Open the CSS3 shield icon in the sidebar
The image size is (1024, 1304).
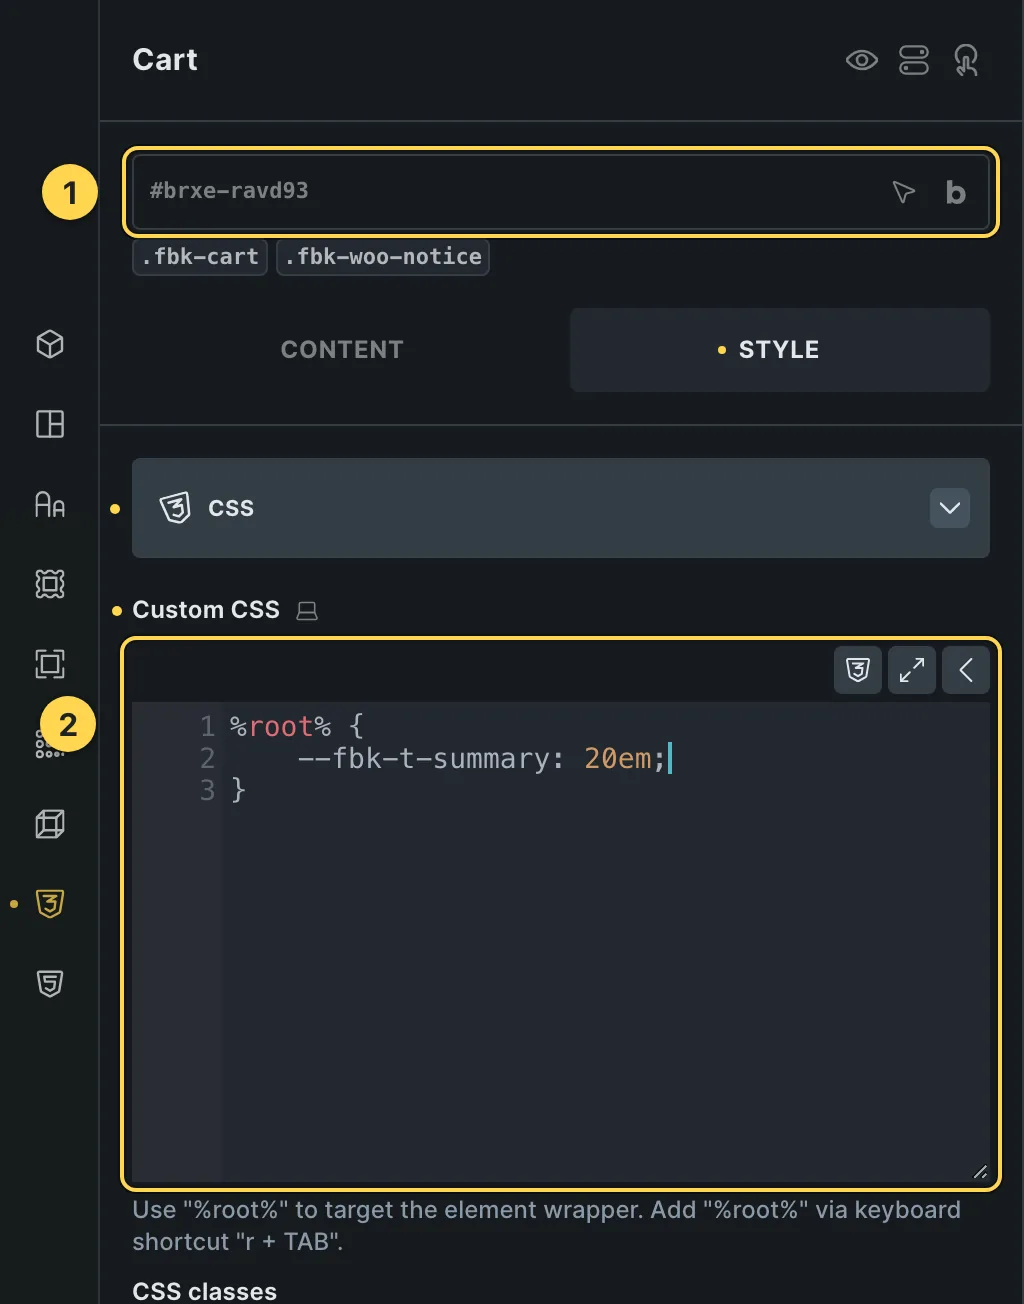tap(50, 904)
